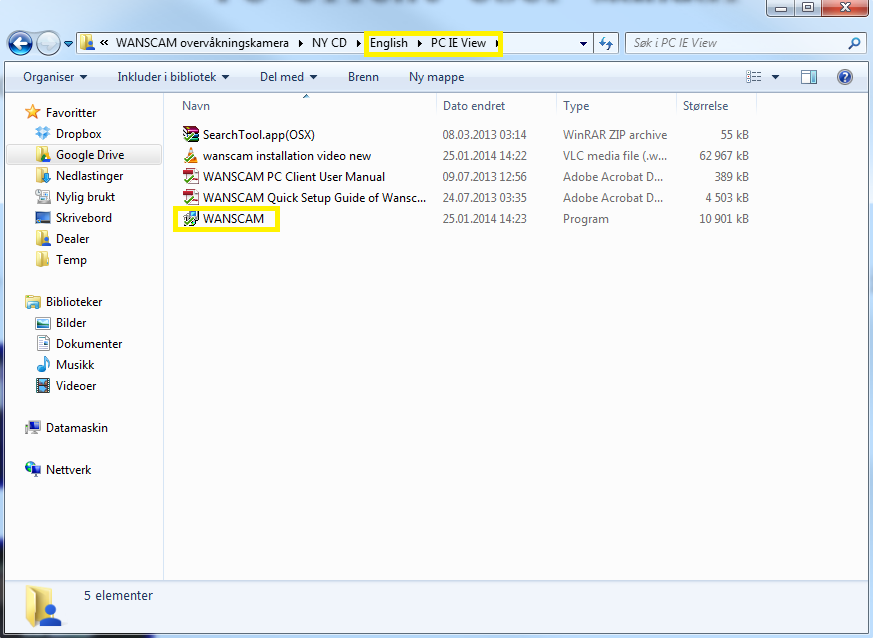Open the Dealer folder in sidebar
The image size is (873, 638).
click(x=62, y=239)
